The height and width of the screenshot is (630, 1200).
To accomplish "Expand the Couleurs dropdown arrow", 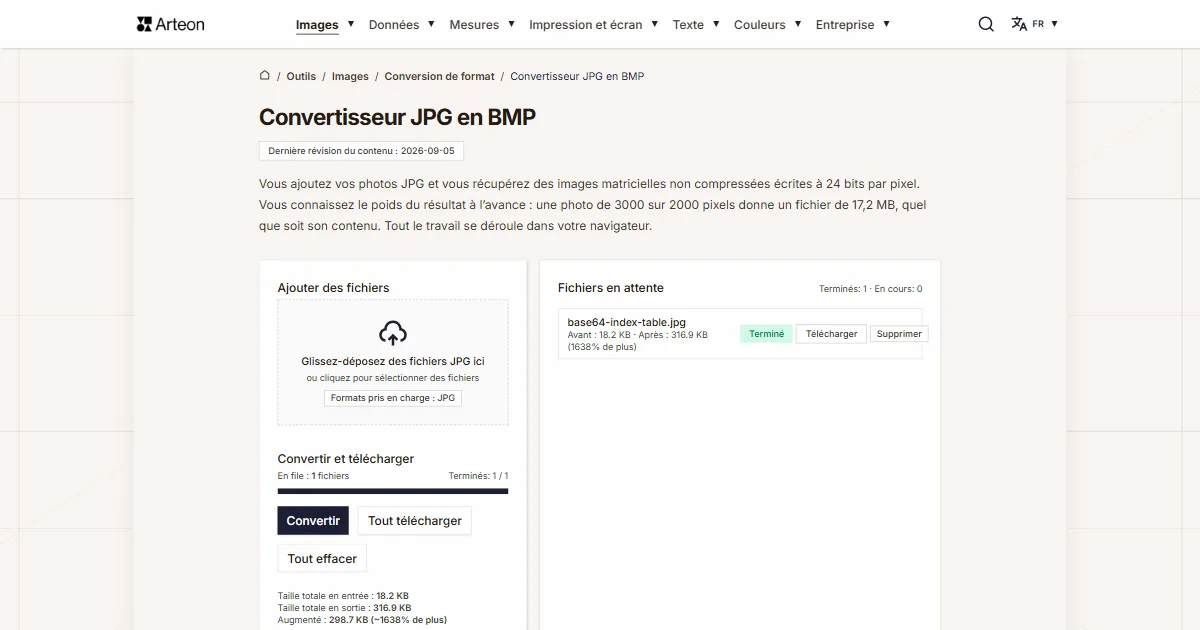I will (x=797, y=24).
